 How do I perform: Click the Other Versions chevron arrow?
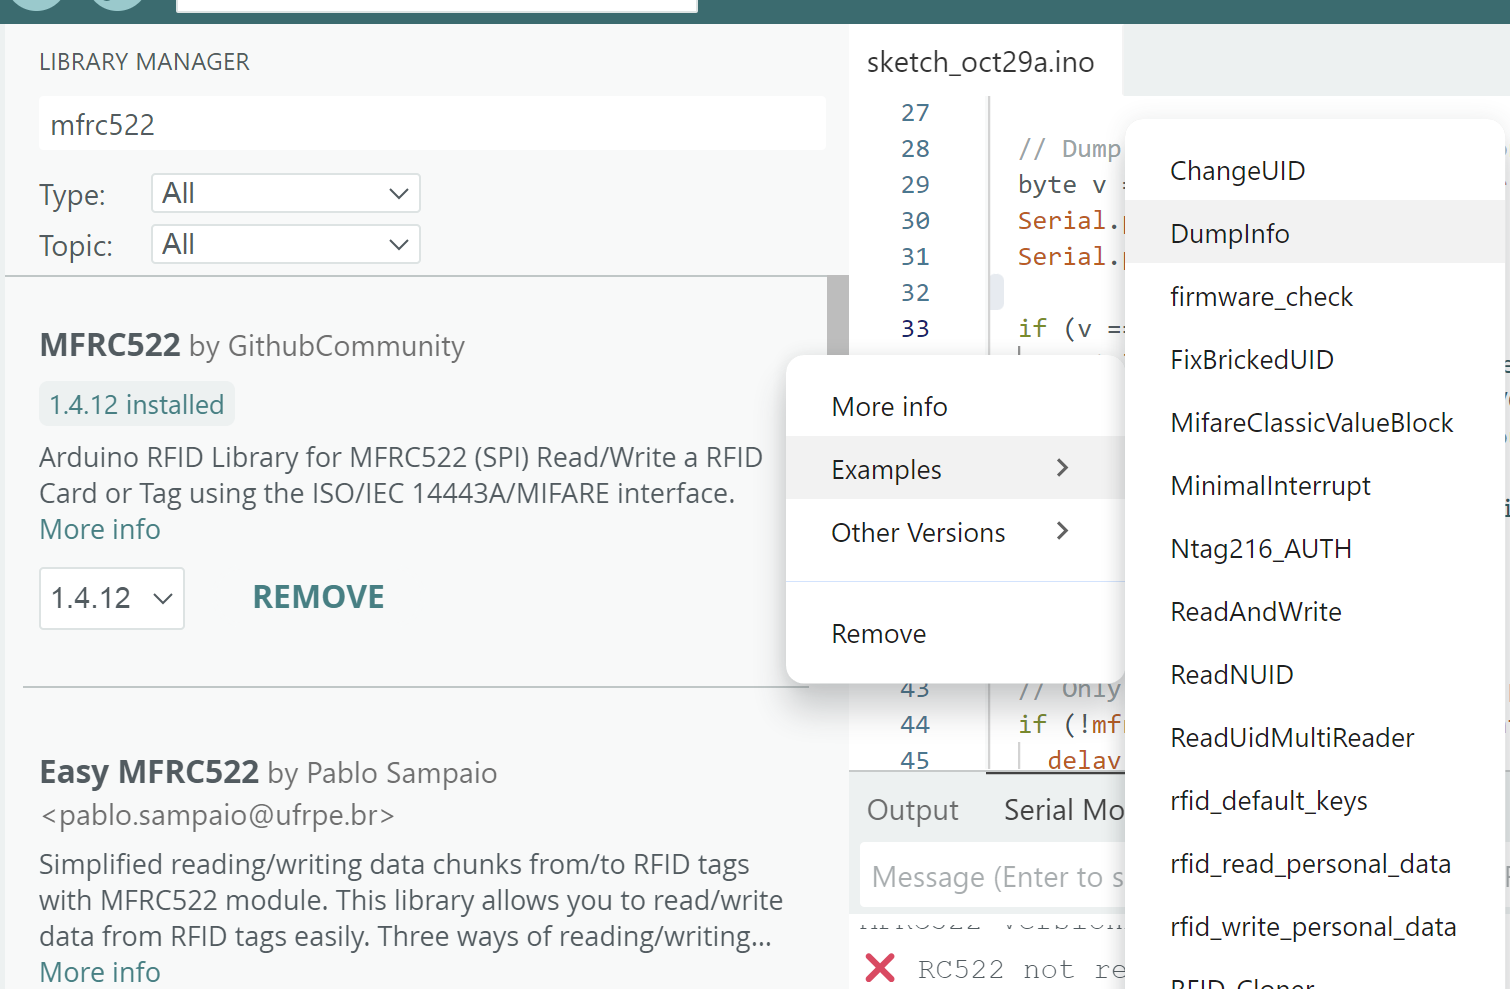[1062, 531]
